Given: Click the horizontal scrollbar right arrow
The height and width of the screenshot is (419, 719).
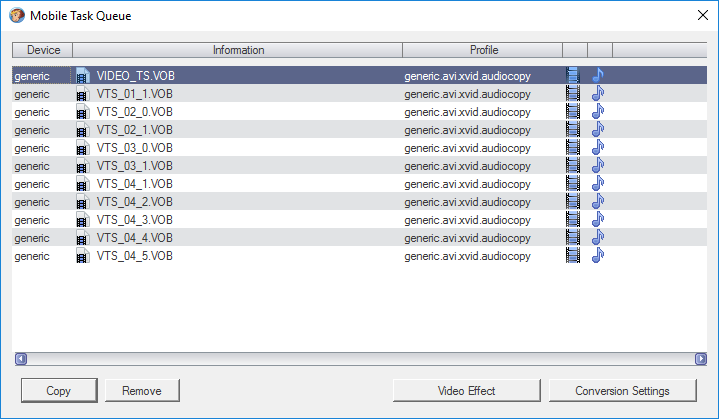Looking at the screenshot, I should click(700, 358).
